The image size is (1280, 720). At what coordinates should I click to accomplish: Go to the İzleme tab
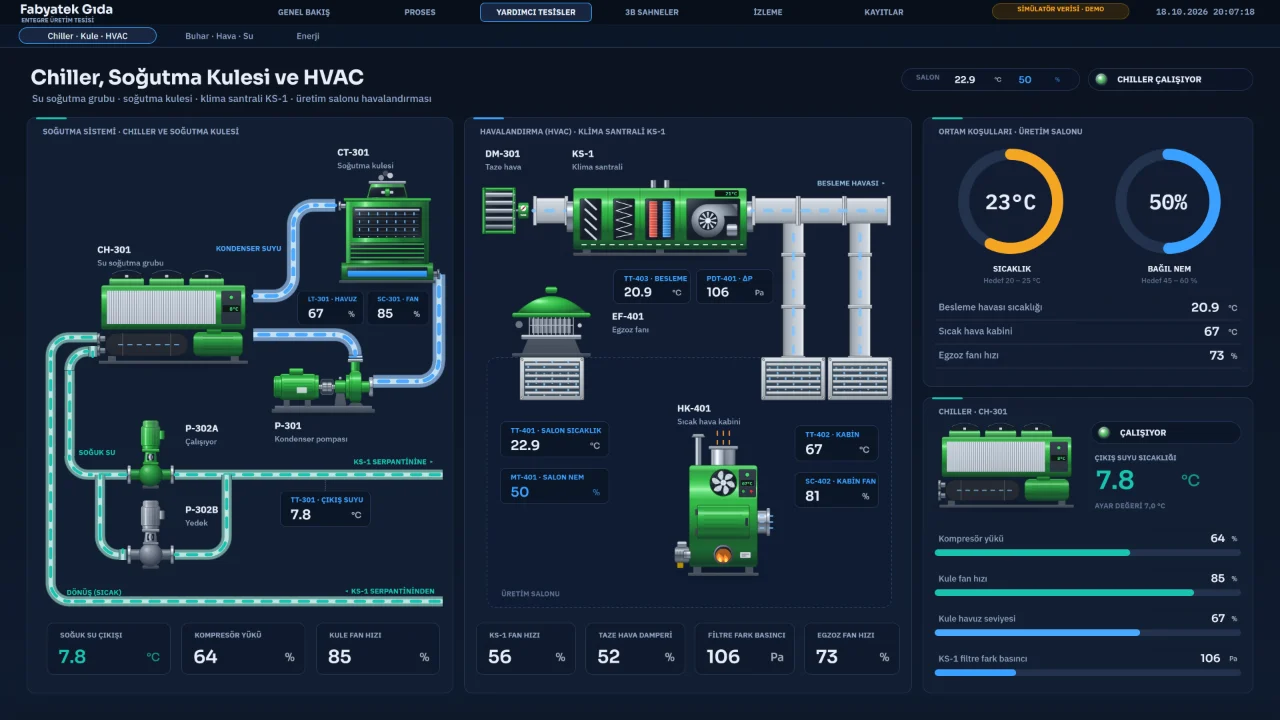coord(768,12)
